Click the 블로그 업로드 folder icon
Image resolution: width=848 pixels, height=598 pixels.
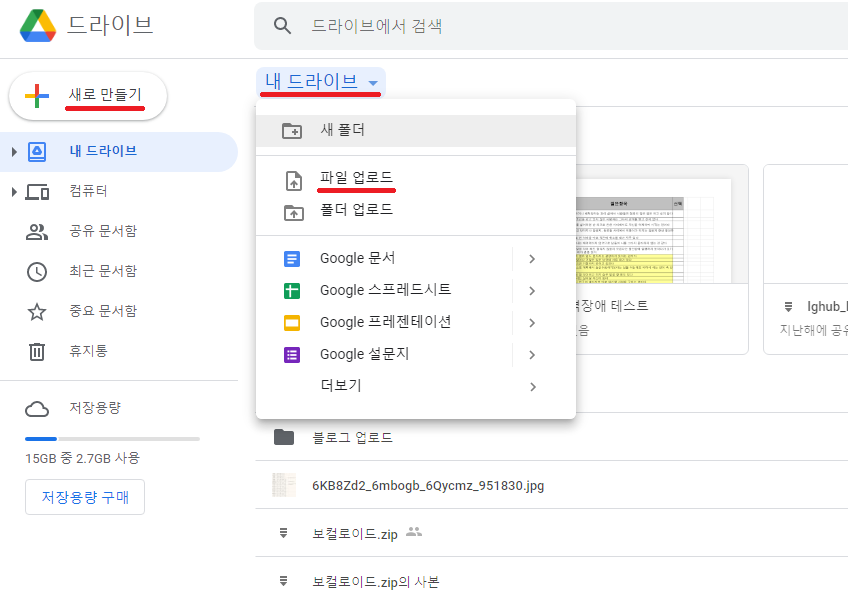click(284, 437)
